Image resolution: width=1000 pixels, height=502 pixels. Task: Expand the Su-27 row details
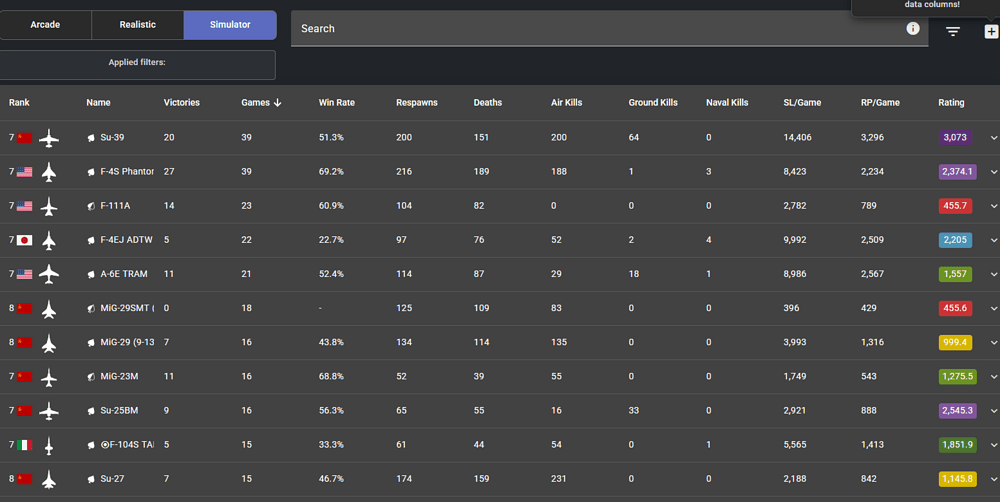993,479
